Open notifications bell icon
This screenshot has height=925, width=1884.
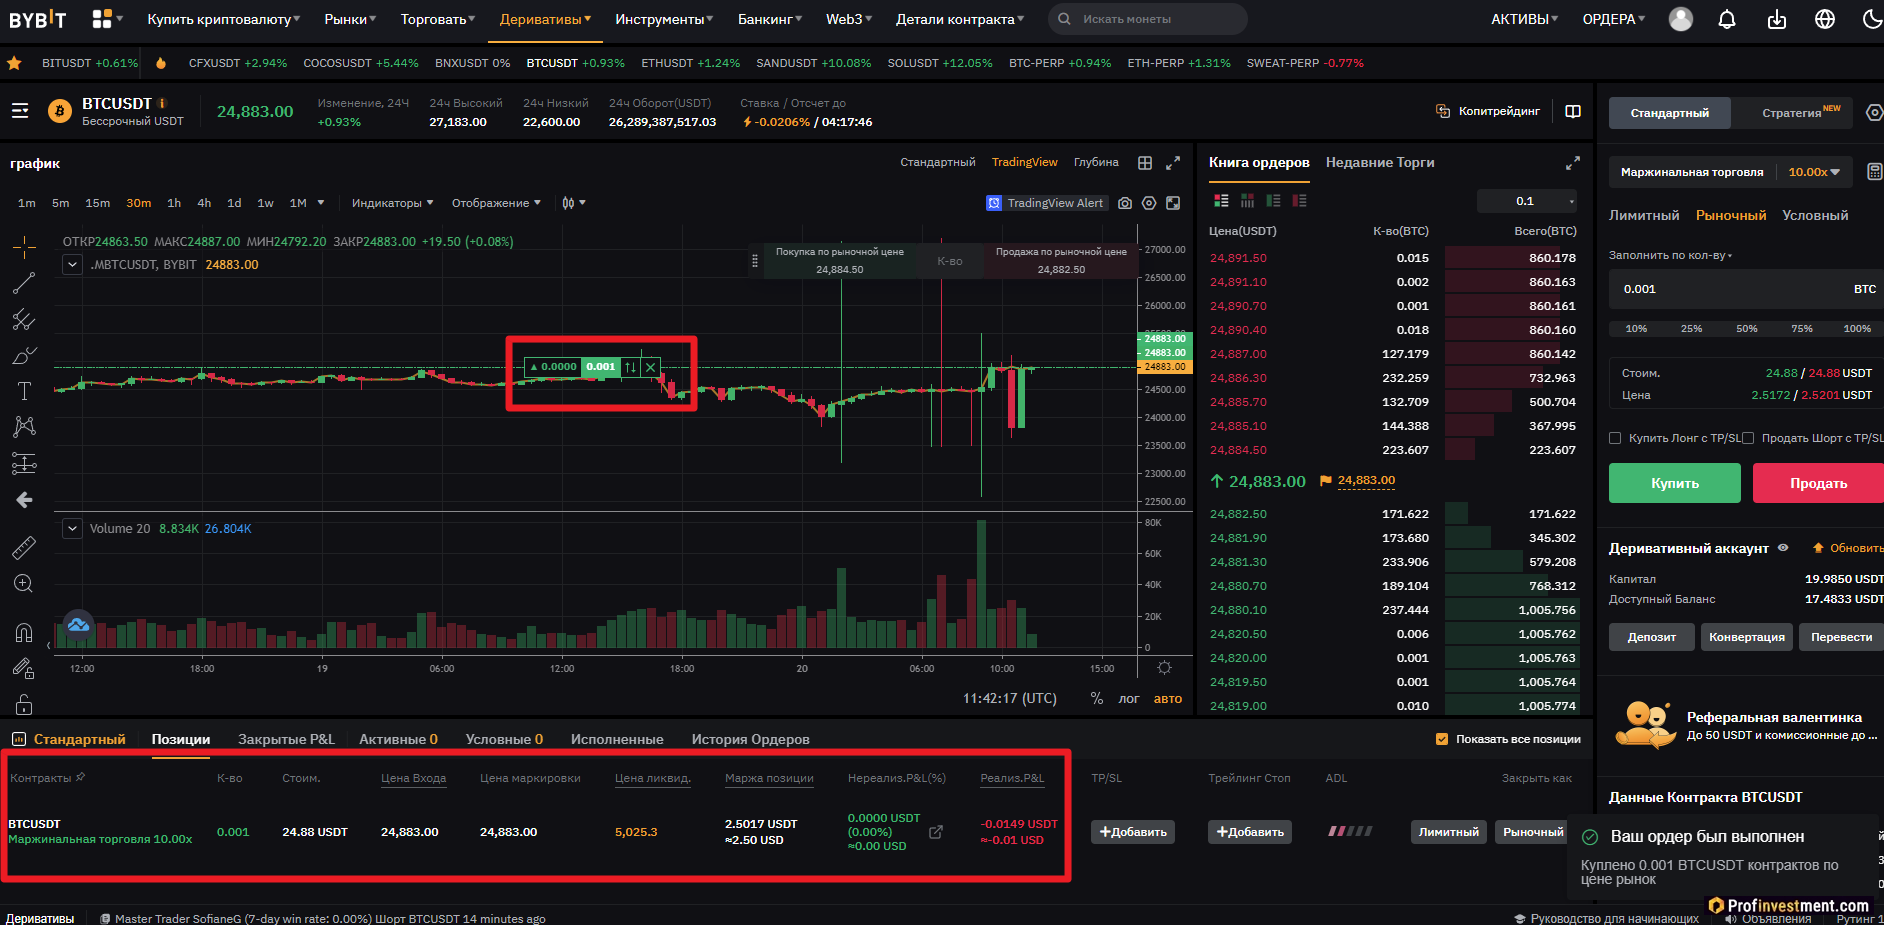(x=1727, y=19)
